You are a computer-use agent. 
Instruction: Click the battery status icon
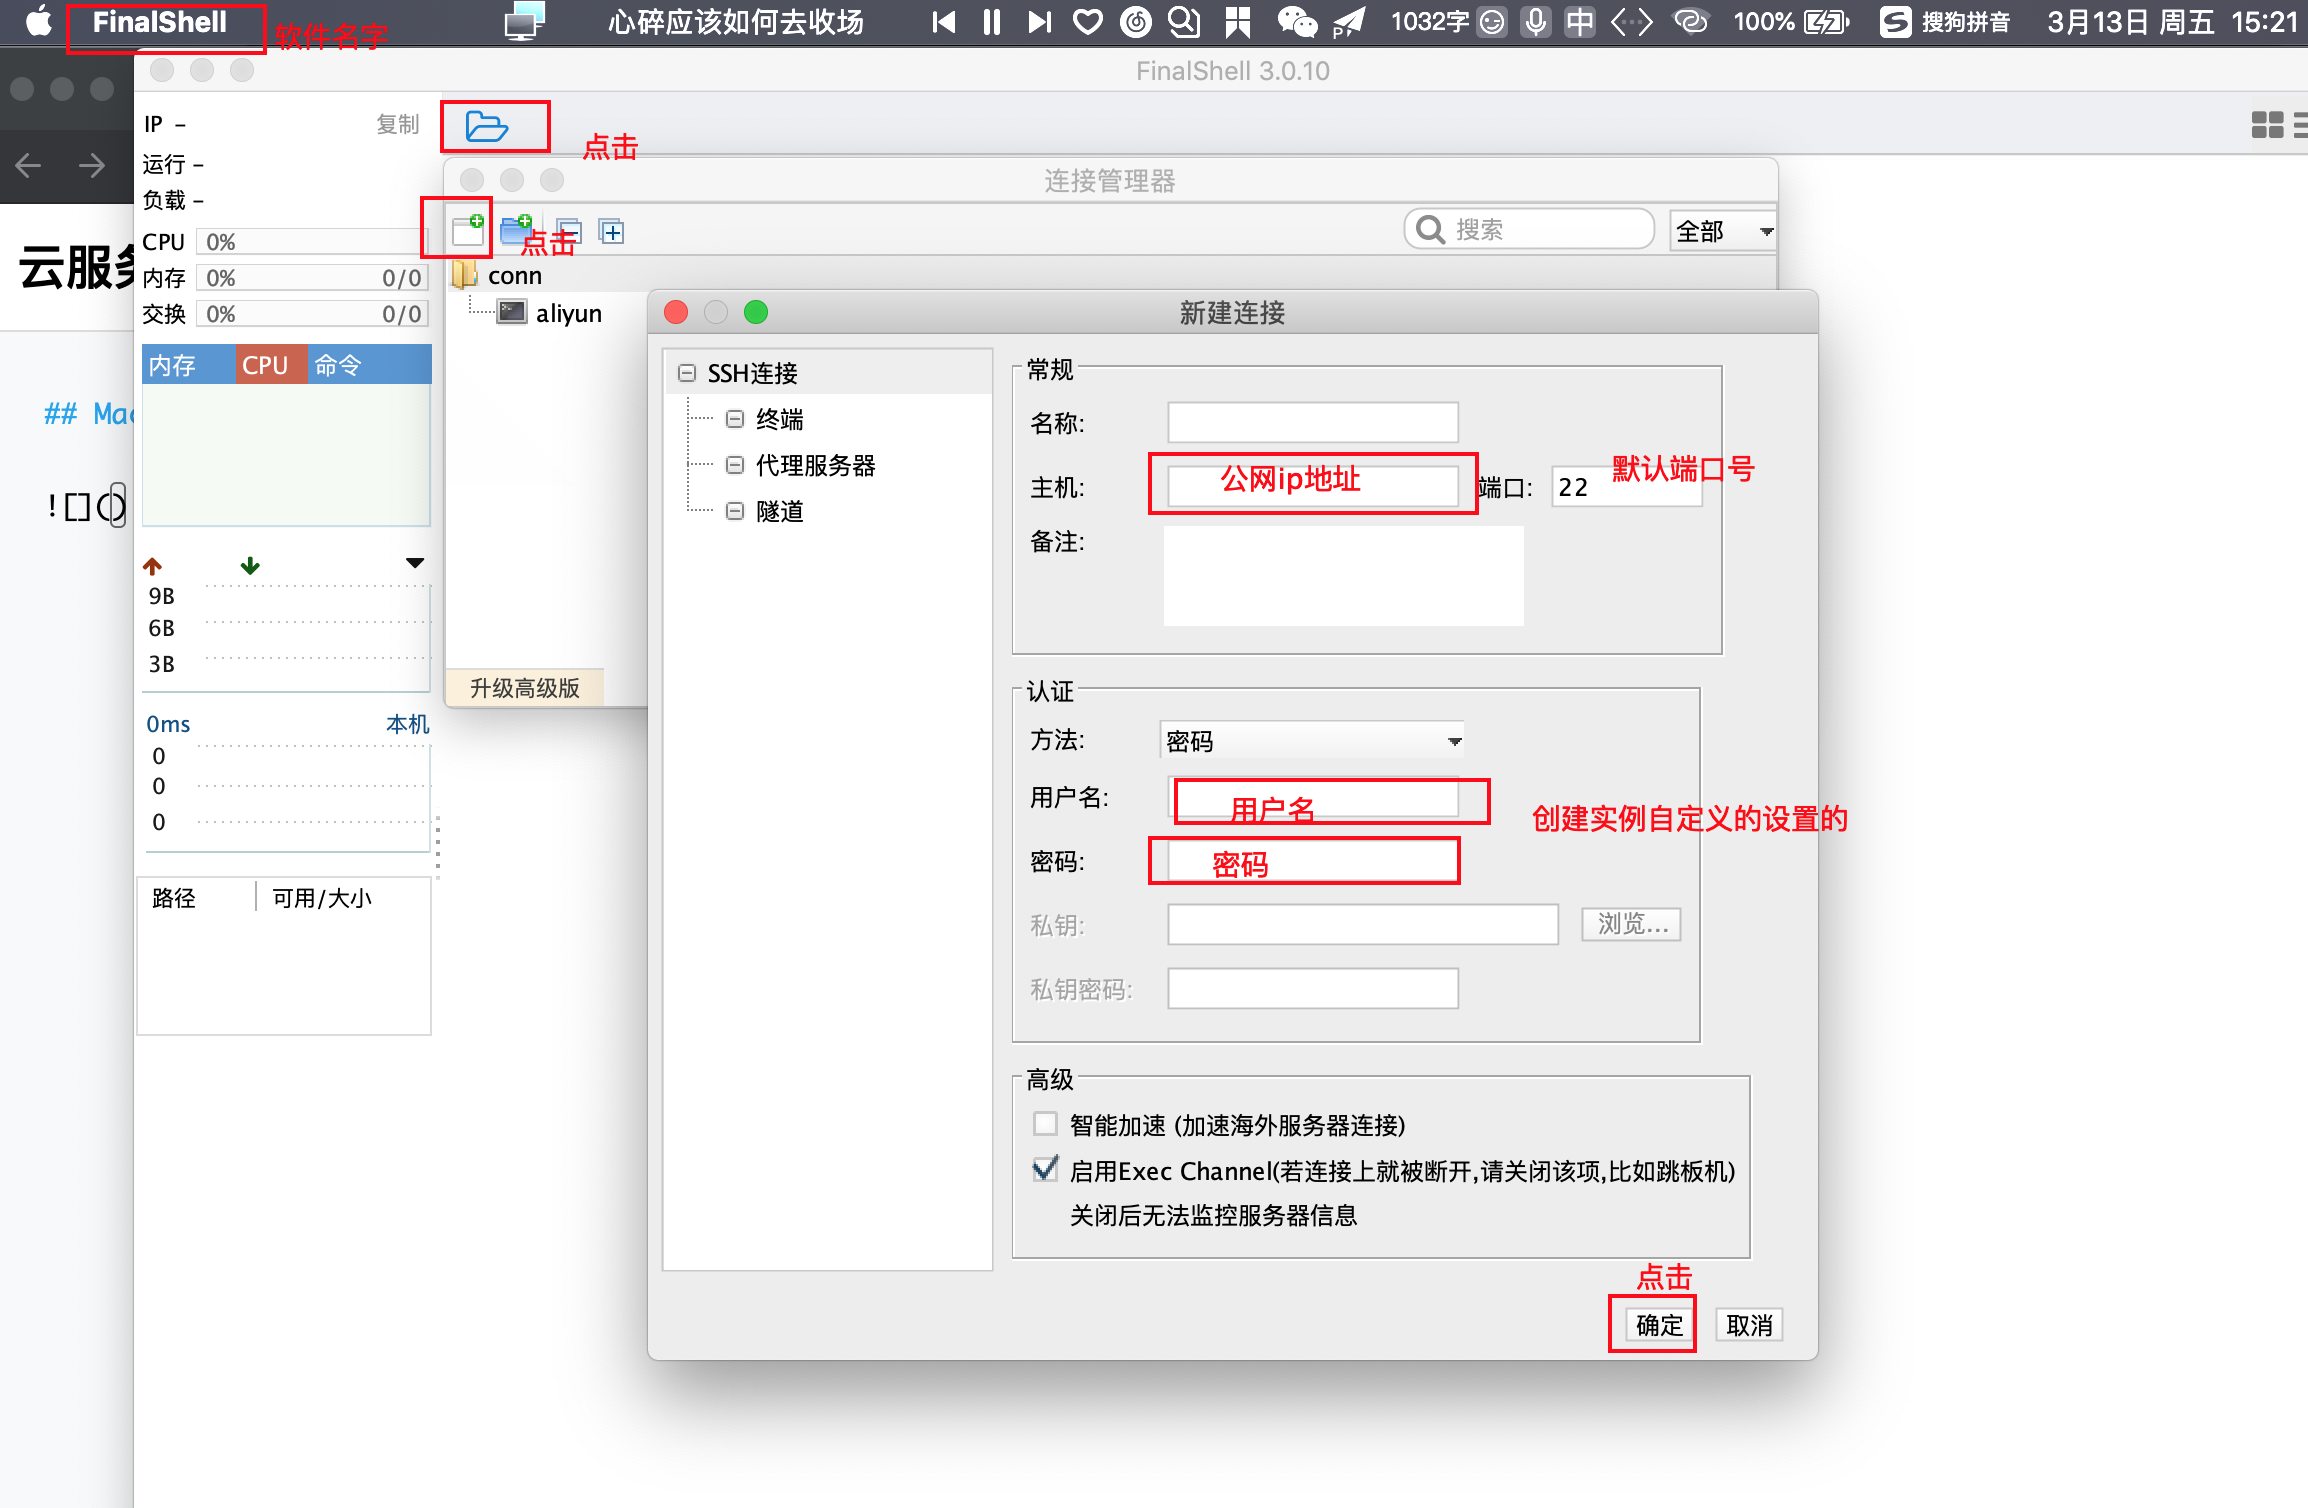tap(1826, 22)
